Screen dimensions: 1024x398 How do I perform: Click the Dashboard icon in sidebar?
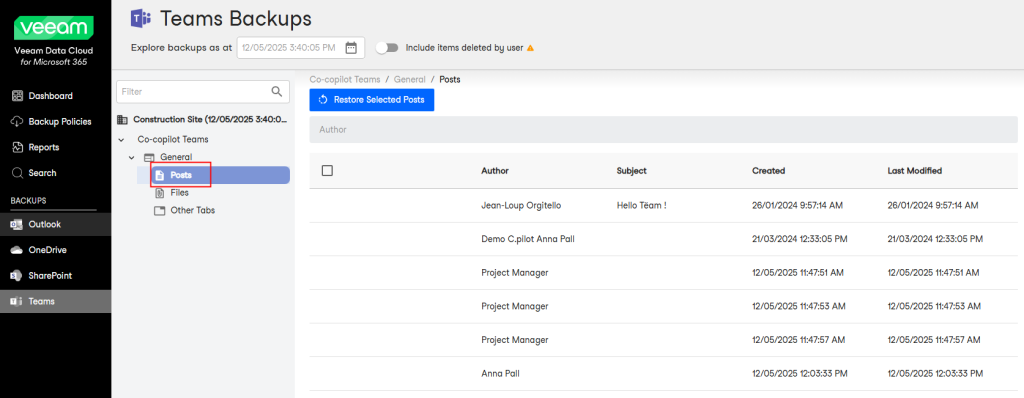click(18, 96)
